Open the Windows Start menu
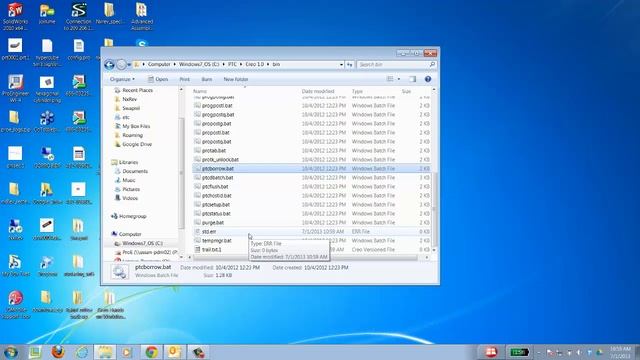Image resolution: width=640 pixels, height=360 pixels. [x=11, y=352]
